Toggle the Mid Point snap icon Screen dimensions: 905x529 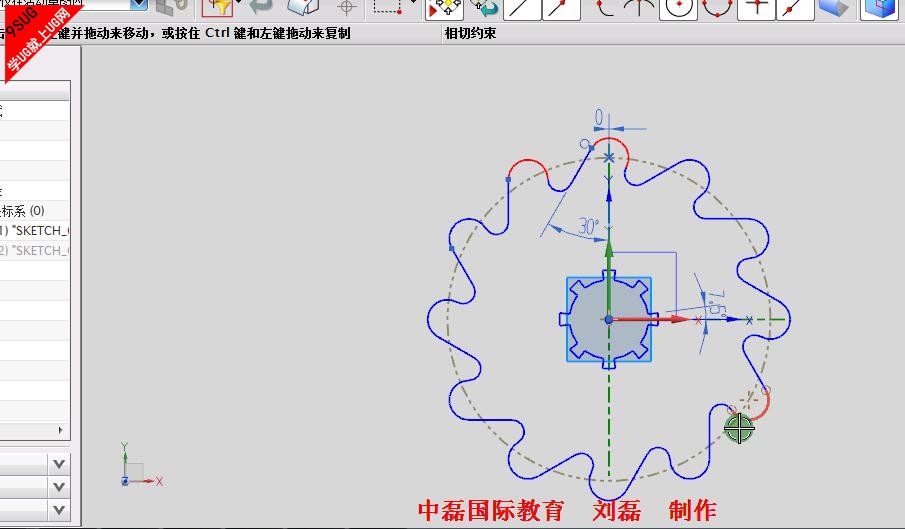coord(561,9)
